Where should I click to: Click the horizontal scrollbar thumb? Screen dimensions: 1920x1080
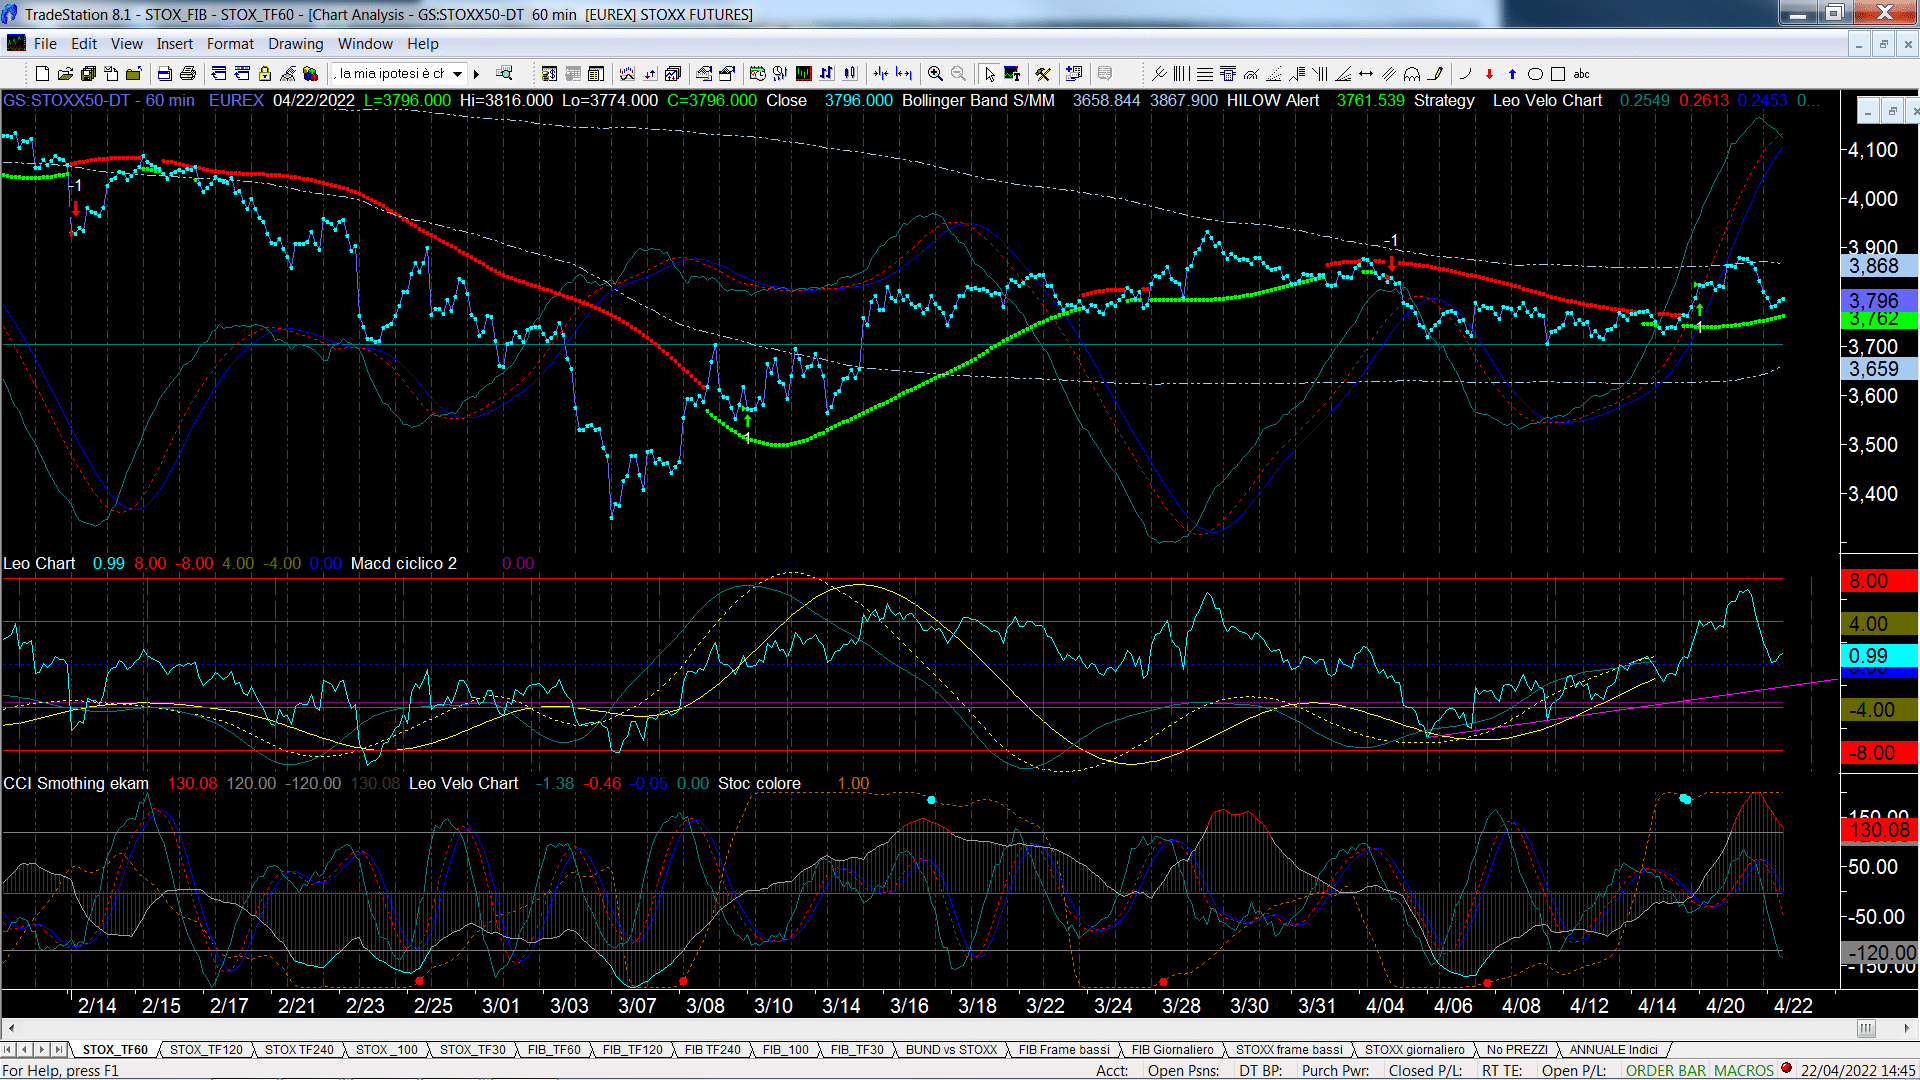point(1866,1028)
